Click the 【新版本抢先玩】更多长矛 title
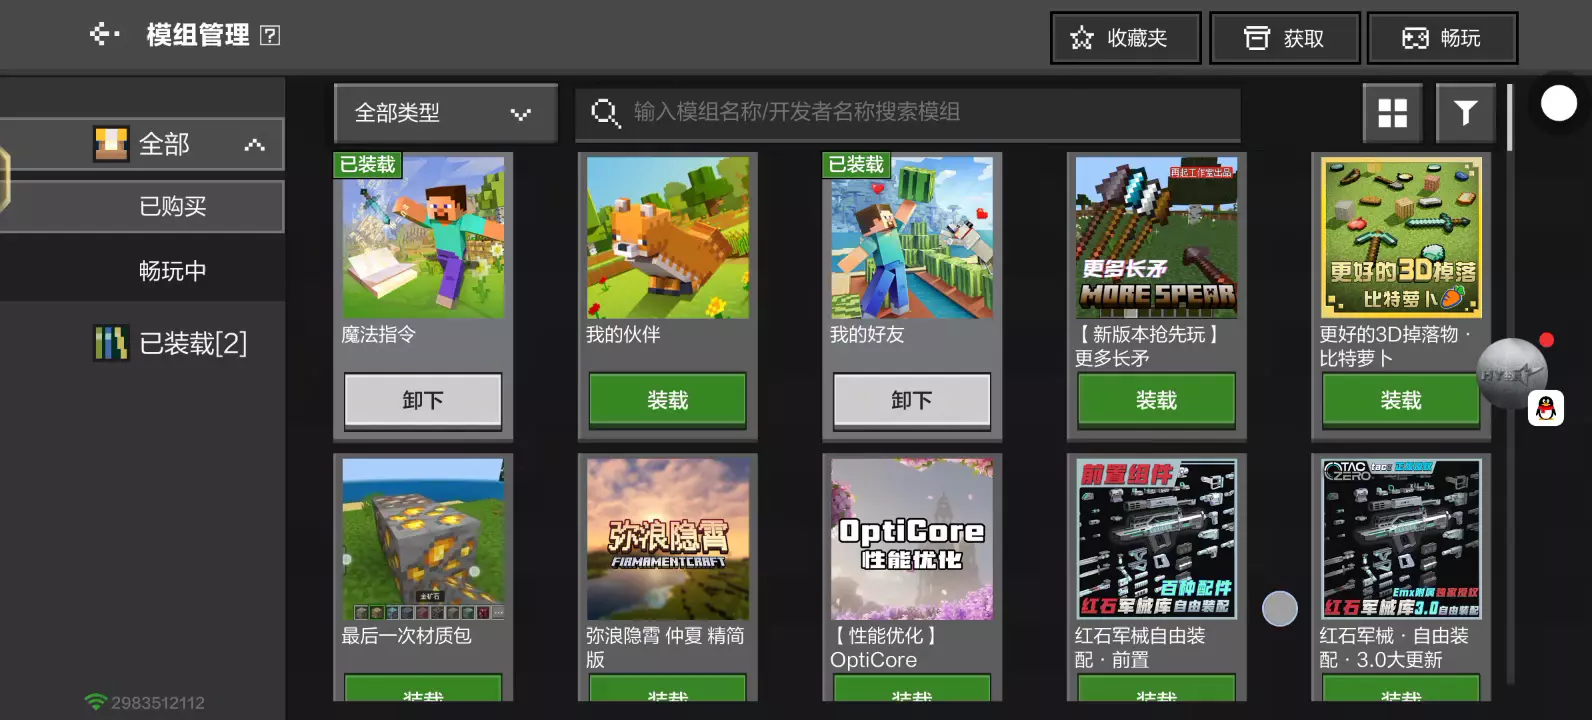1592x720 pixels. pos(1147,346)
